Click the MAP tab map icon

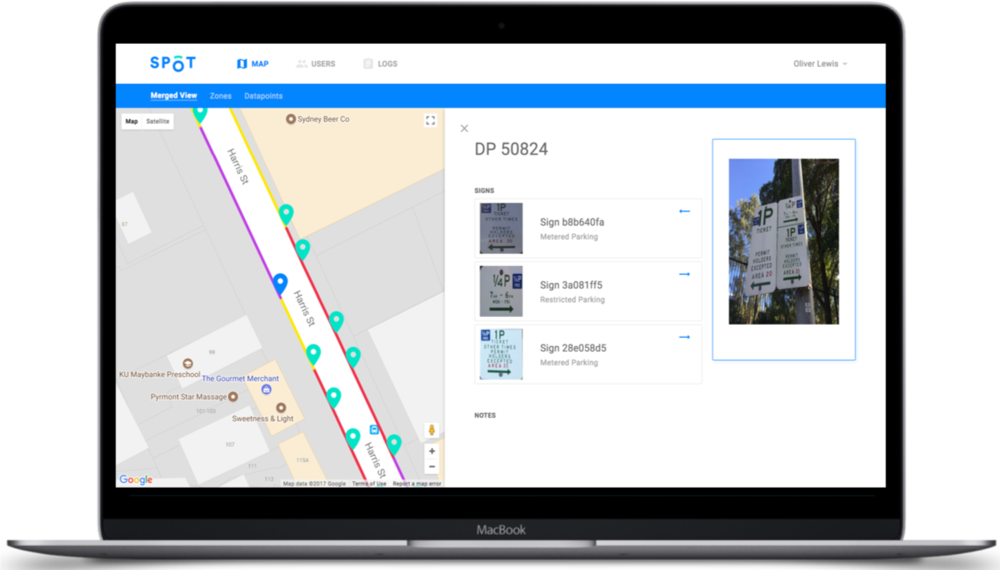click(242, 64)
